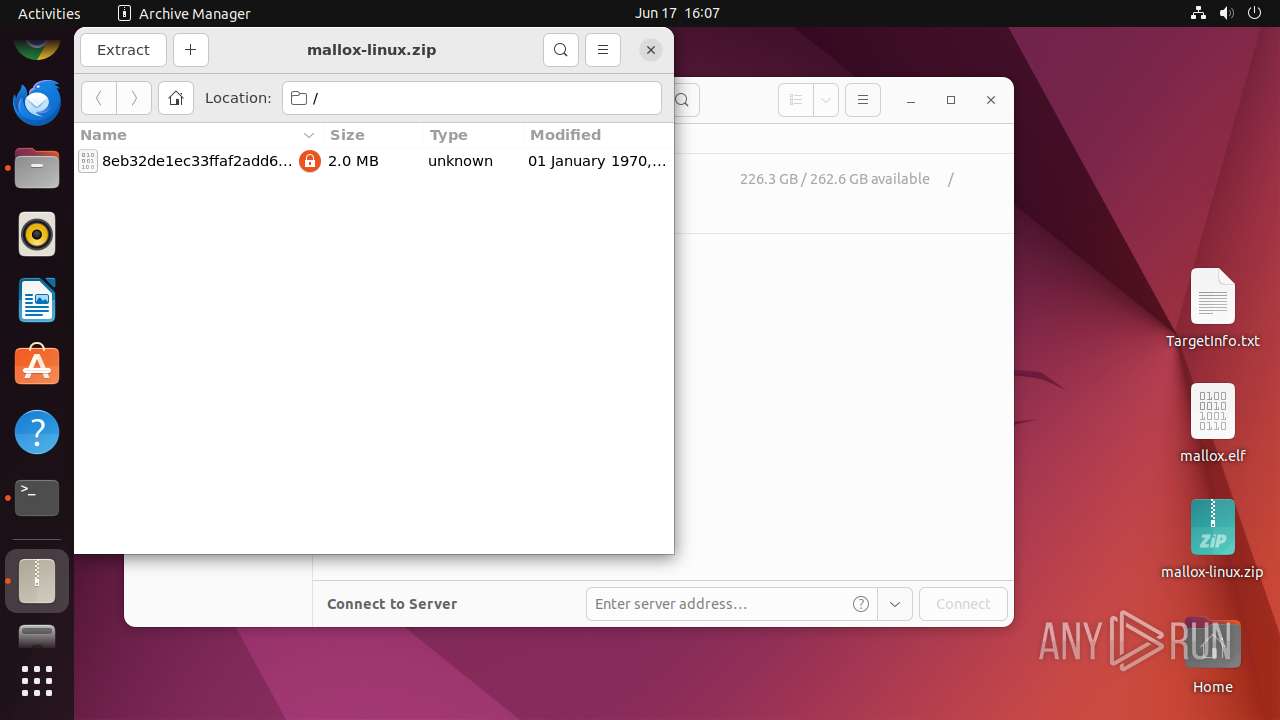Open Files from the dock
This screenshot has width=1280, height=720.
[37, 169]
